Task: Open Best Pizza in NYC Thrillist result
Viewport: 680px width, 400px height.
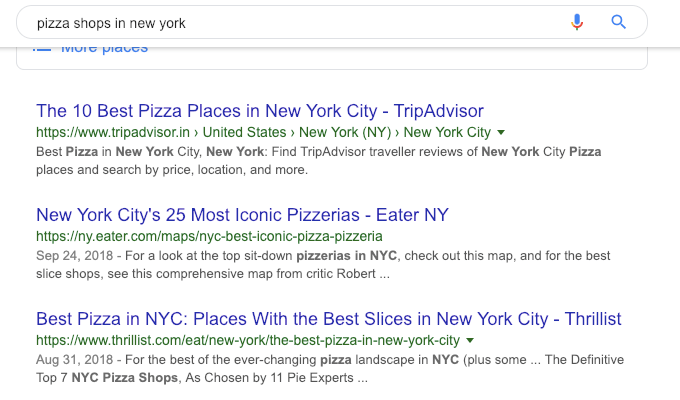Action: pyautogui.click(x=329, y=319)
